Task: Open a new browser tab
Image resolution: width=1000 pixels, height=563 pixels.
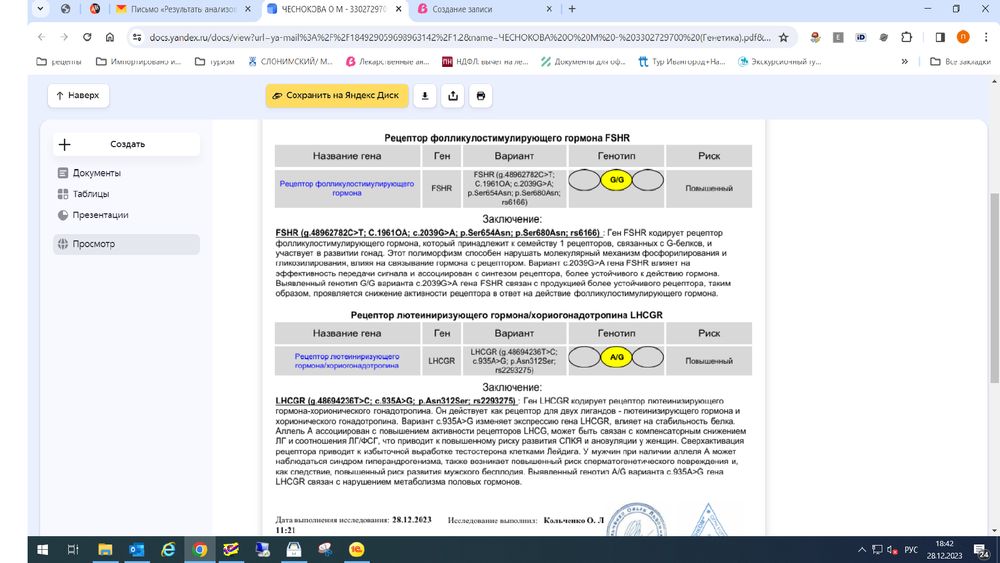Action: [572, 9]
